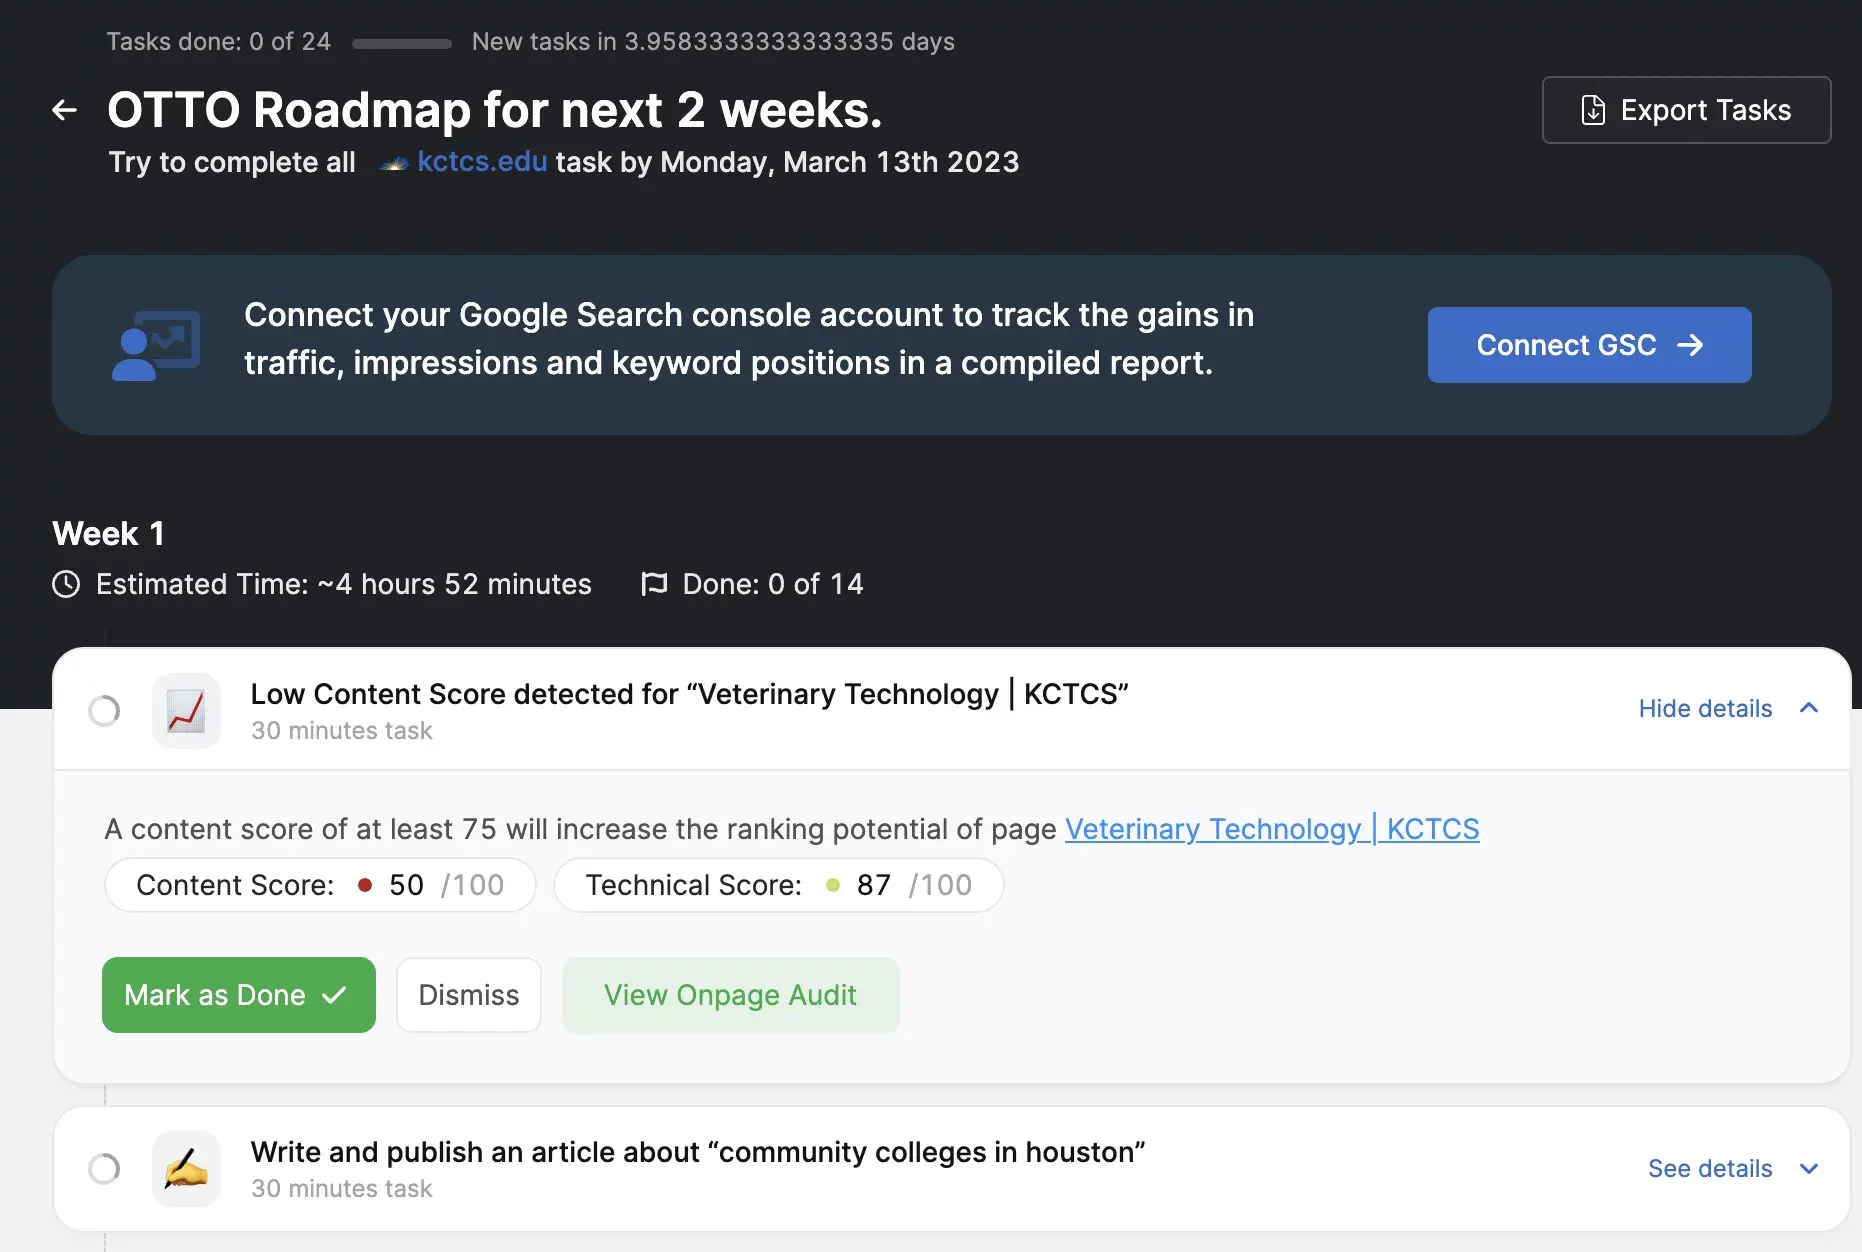
Task: Dismiss the Low Content Score task
Action: tap(469, 995)
